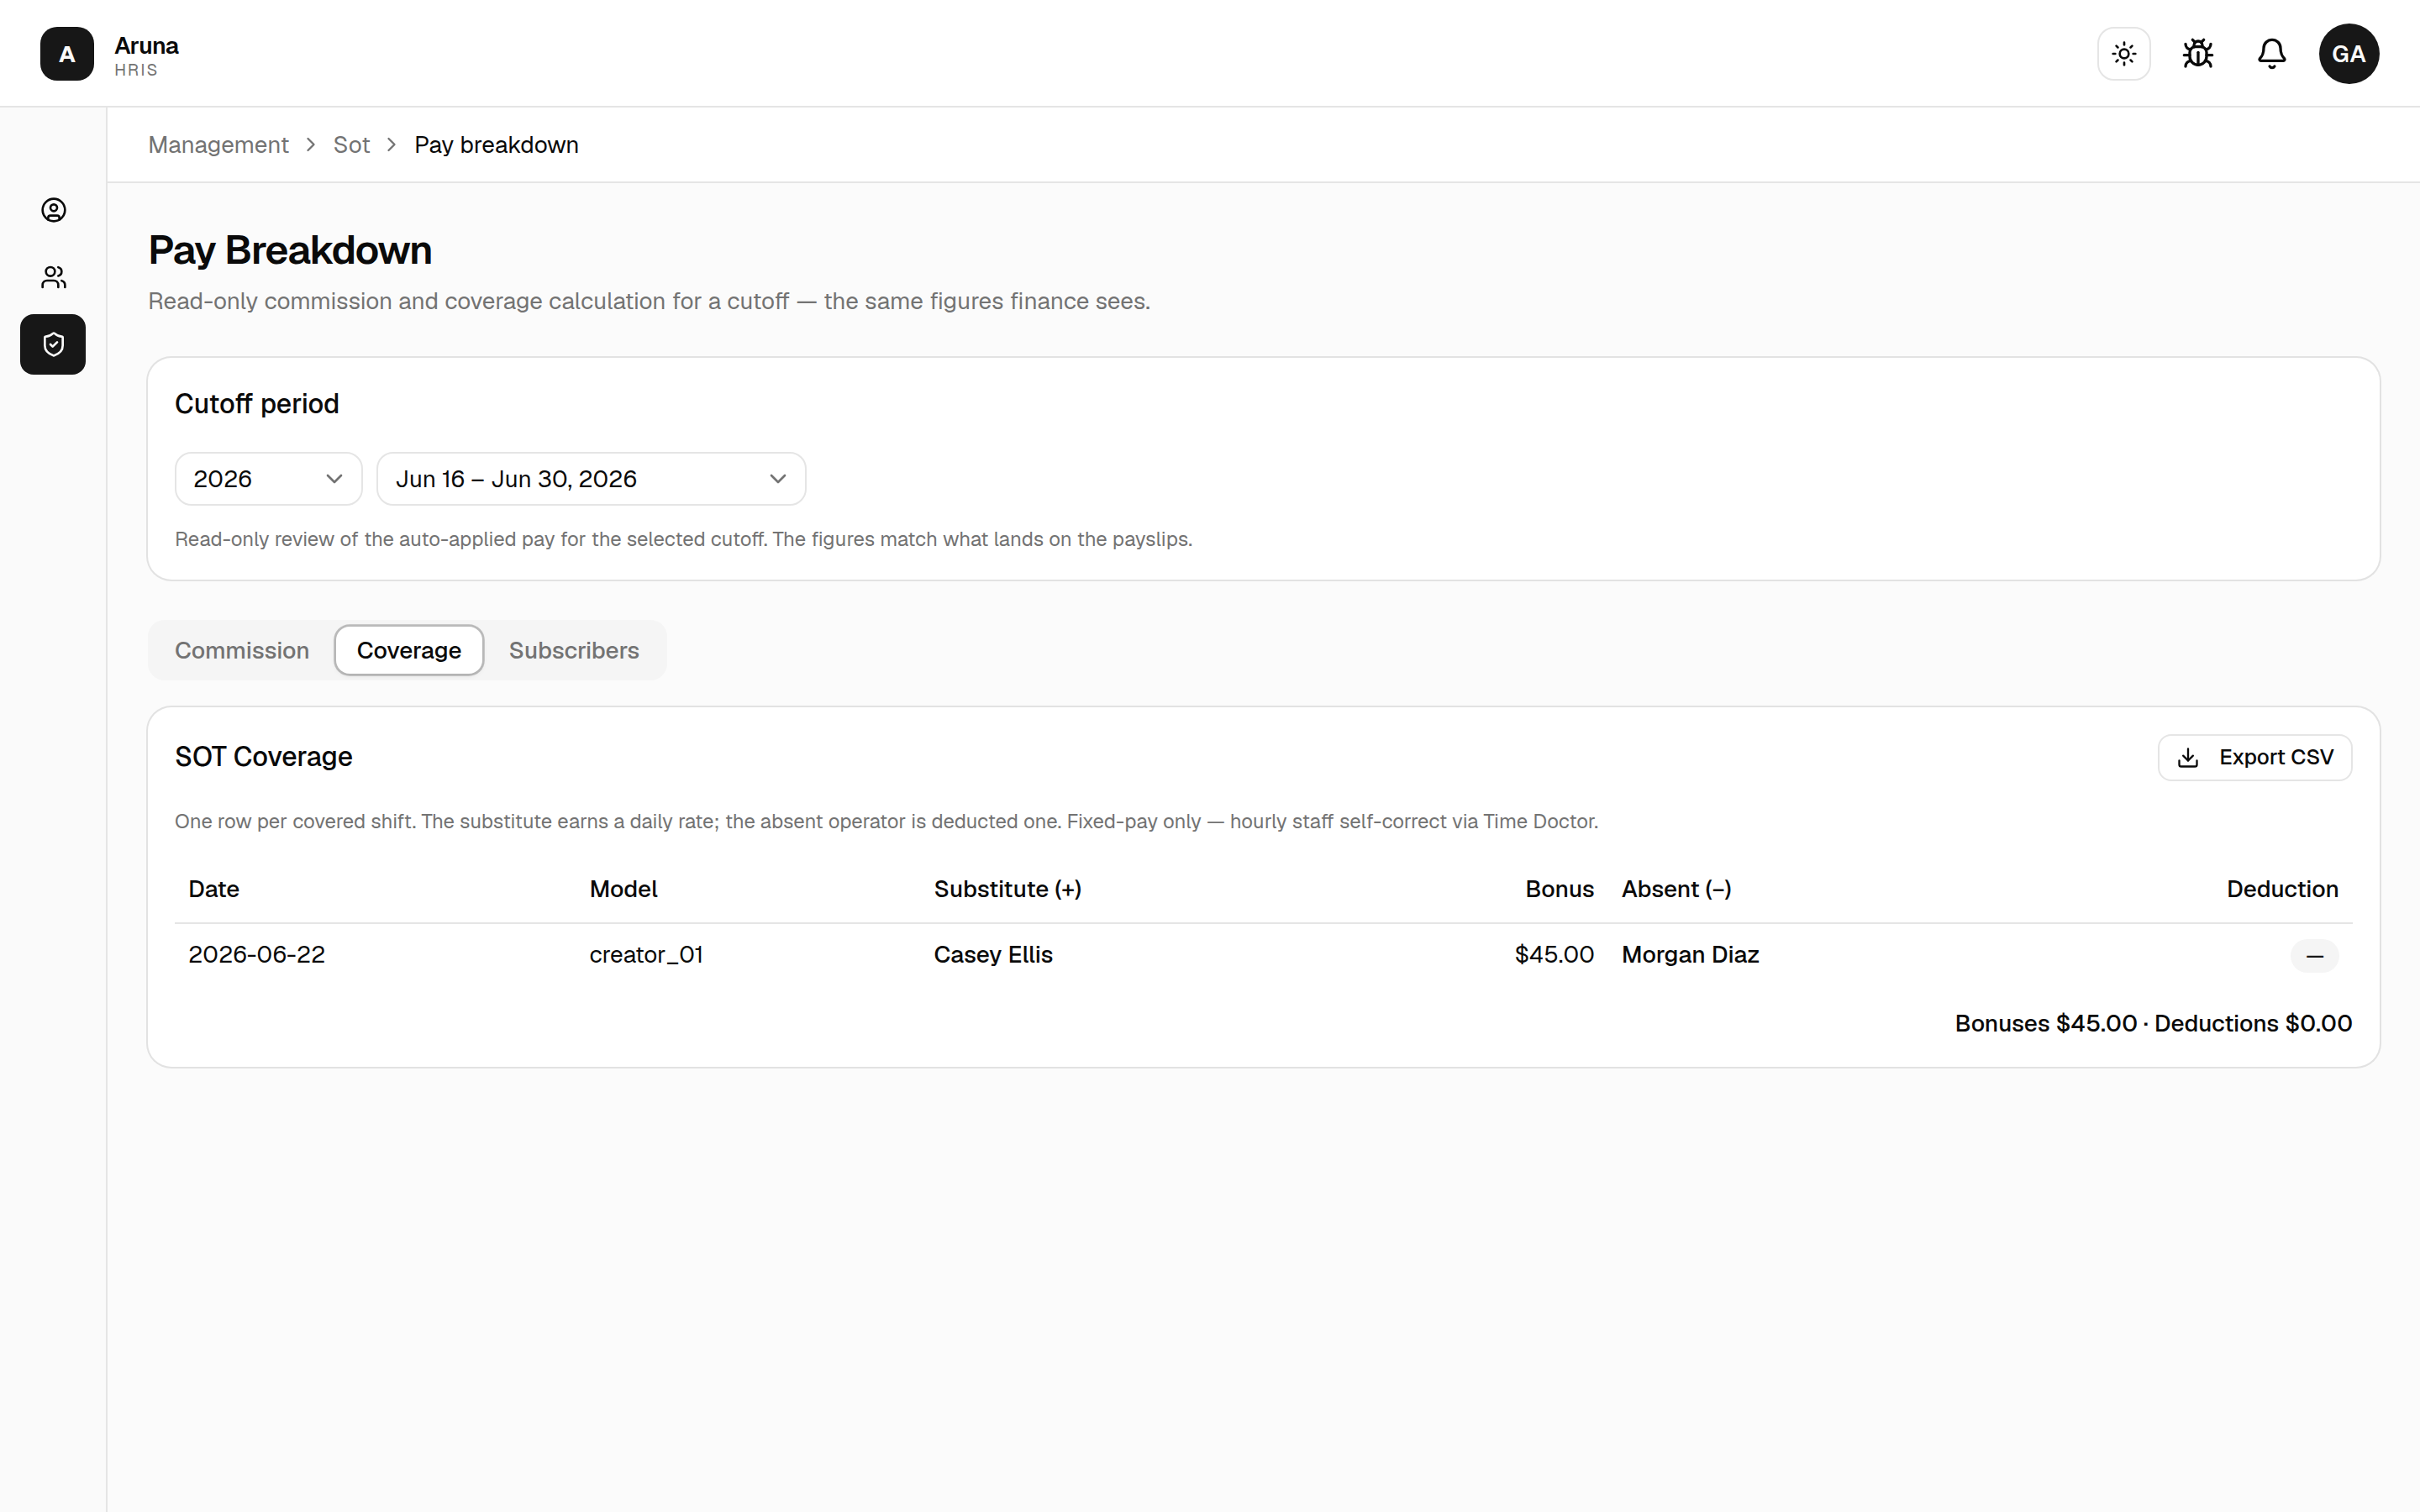Image resolution: width=2420 pixels, height=1512 pixels.
Task: Select the Coverage tab
Action: (409, 650)
